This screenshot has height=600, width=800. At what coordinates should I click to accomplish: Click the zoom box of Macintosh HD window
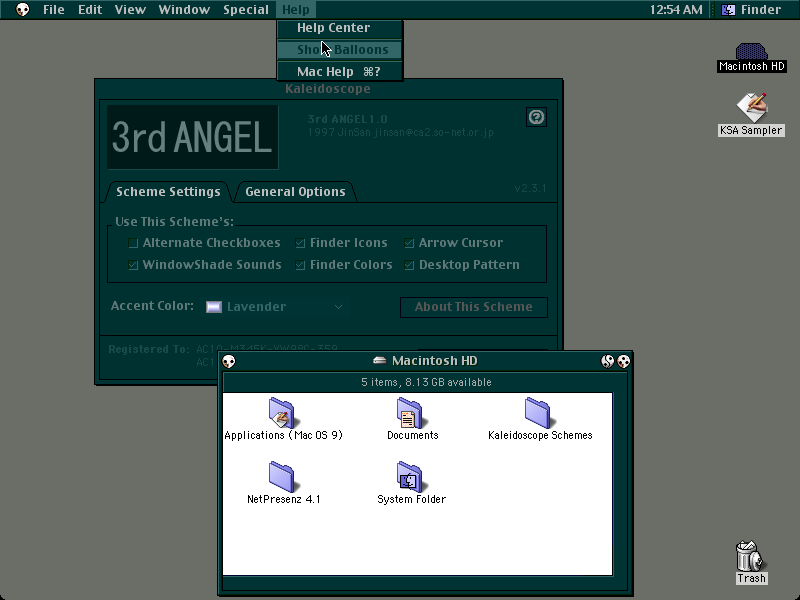point(607,361)
